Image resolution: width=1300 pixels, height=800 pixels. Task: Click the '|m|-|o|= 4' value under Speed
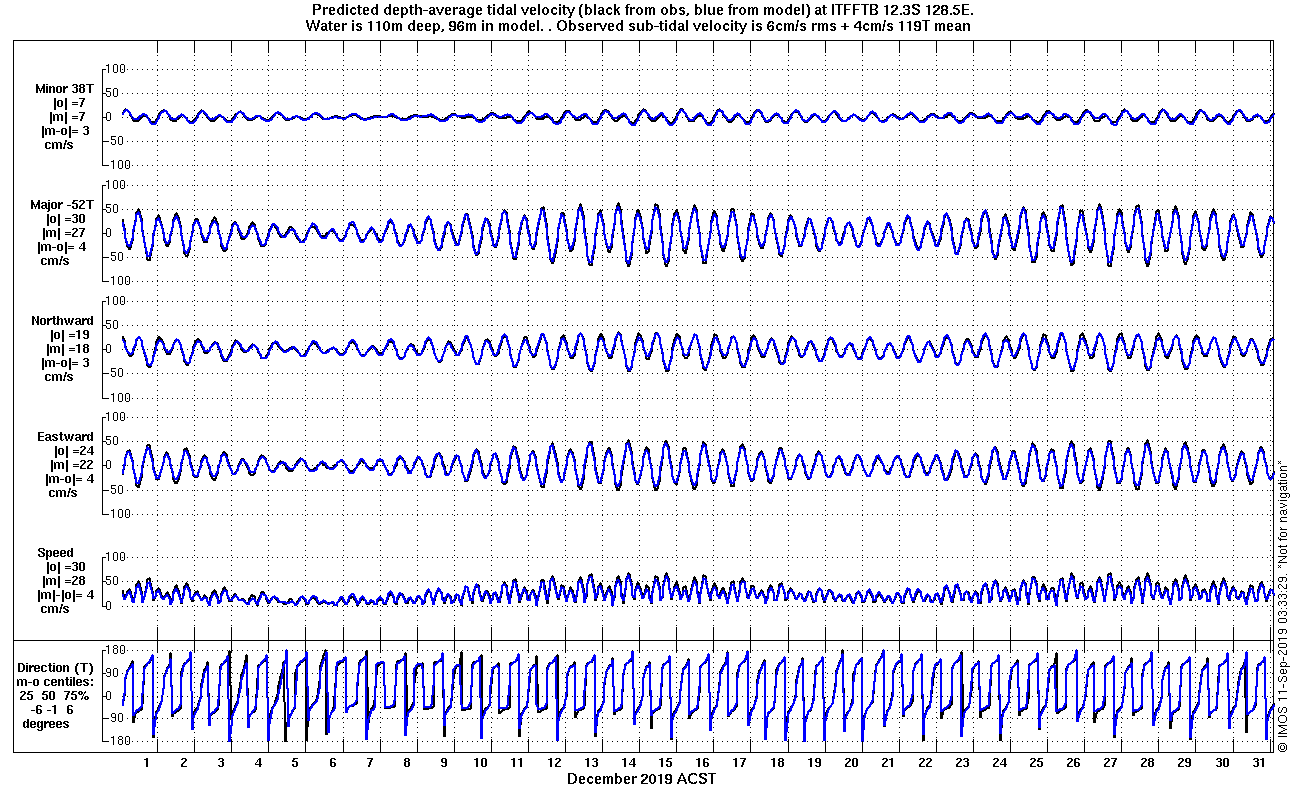[x=65, y=595]
